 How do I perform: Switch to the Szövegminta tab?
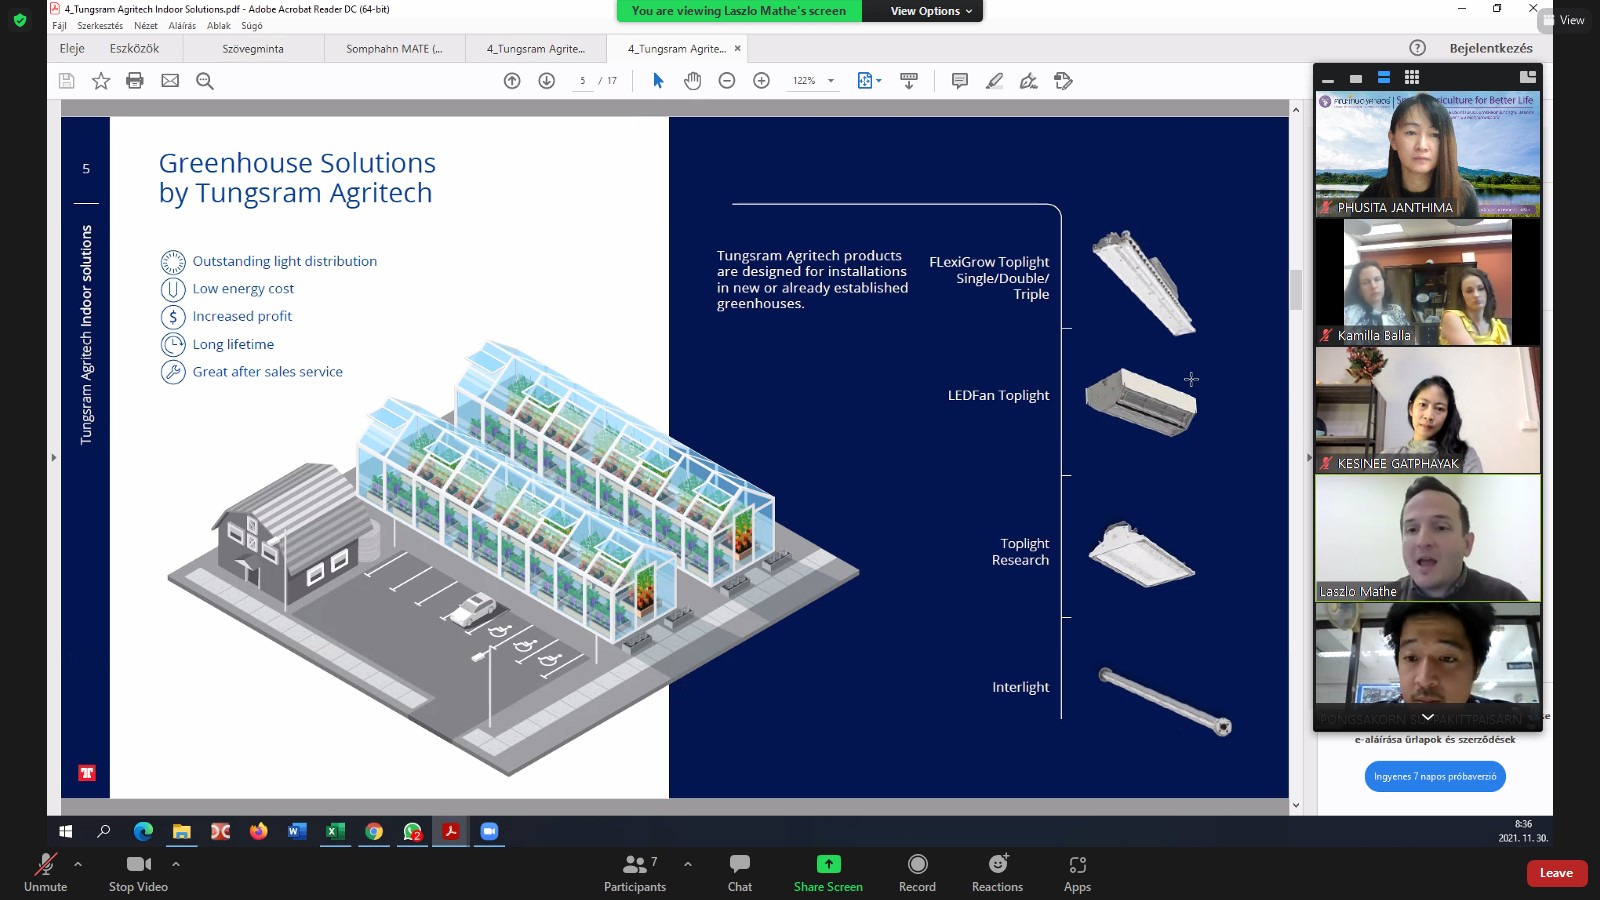(254, 49)
